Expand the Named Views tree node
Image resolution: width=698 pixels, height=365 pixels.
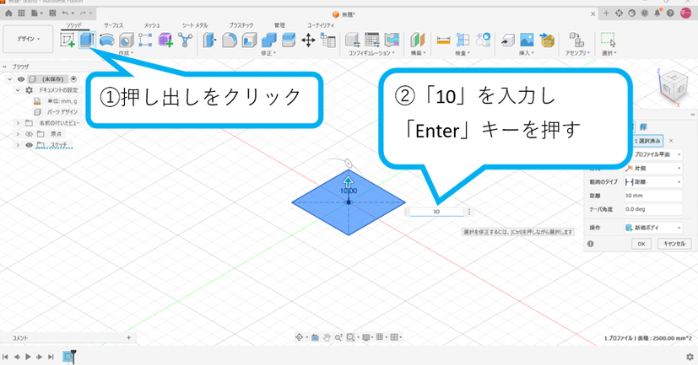[18, 123]
